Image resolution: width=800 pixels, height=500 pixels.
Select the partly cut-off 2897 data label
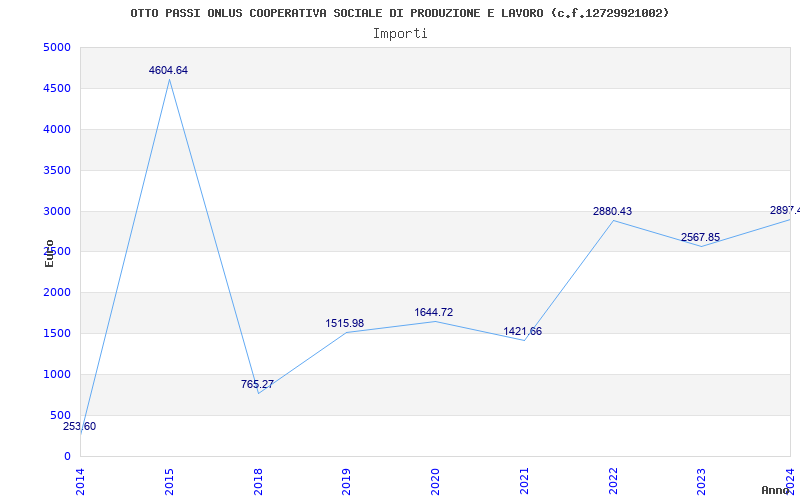pos(785,210)
